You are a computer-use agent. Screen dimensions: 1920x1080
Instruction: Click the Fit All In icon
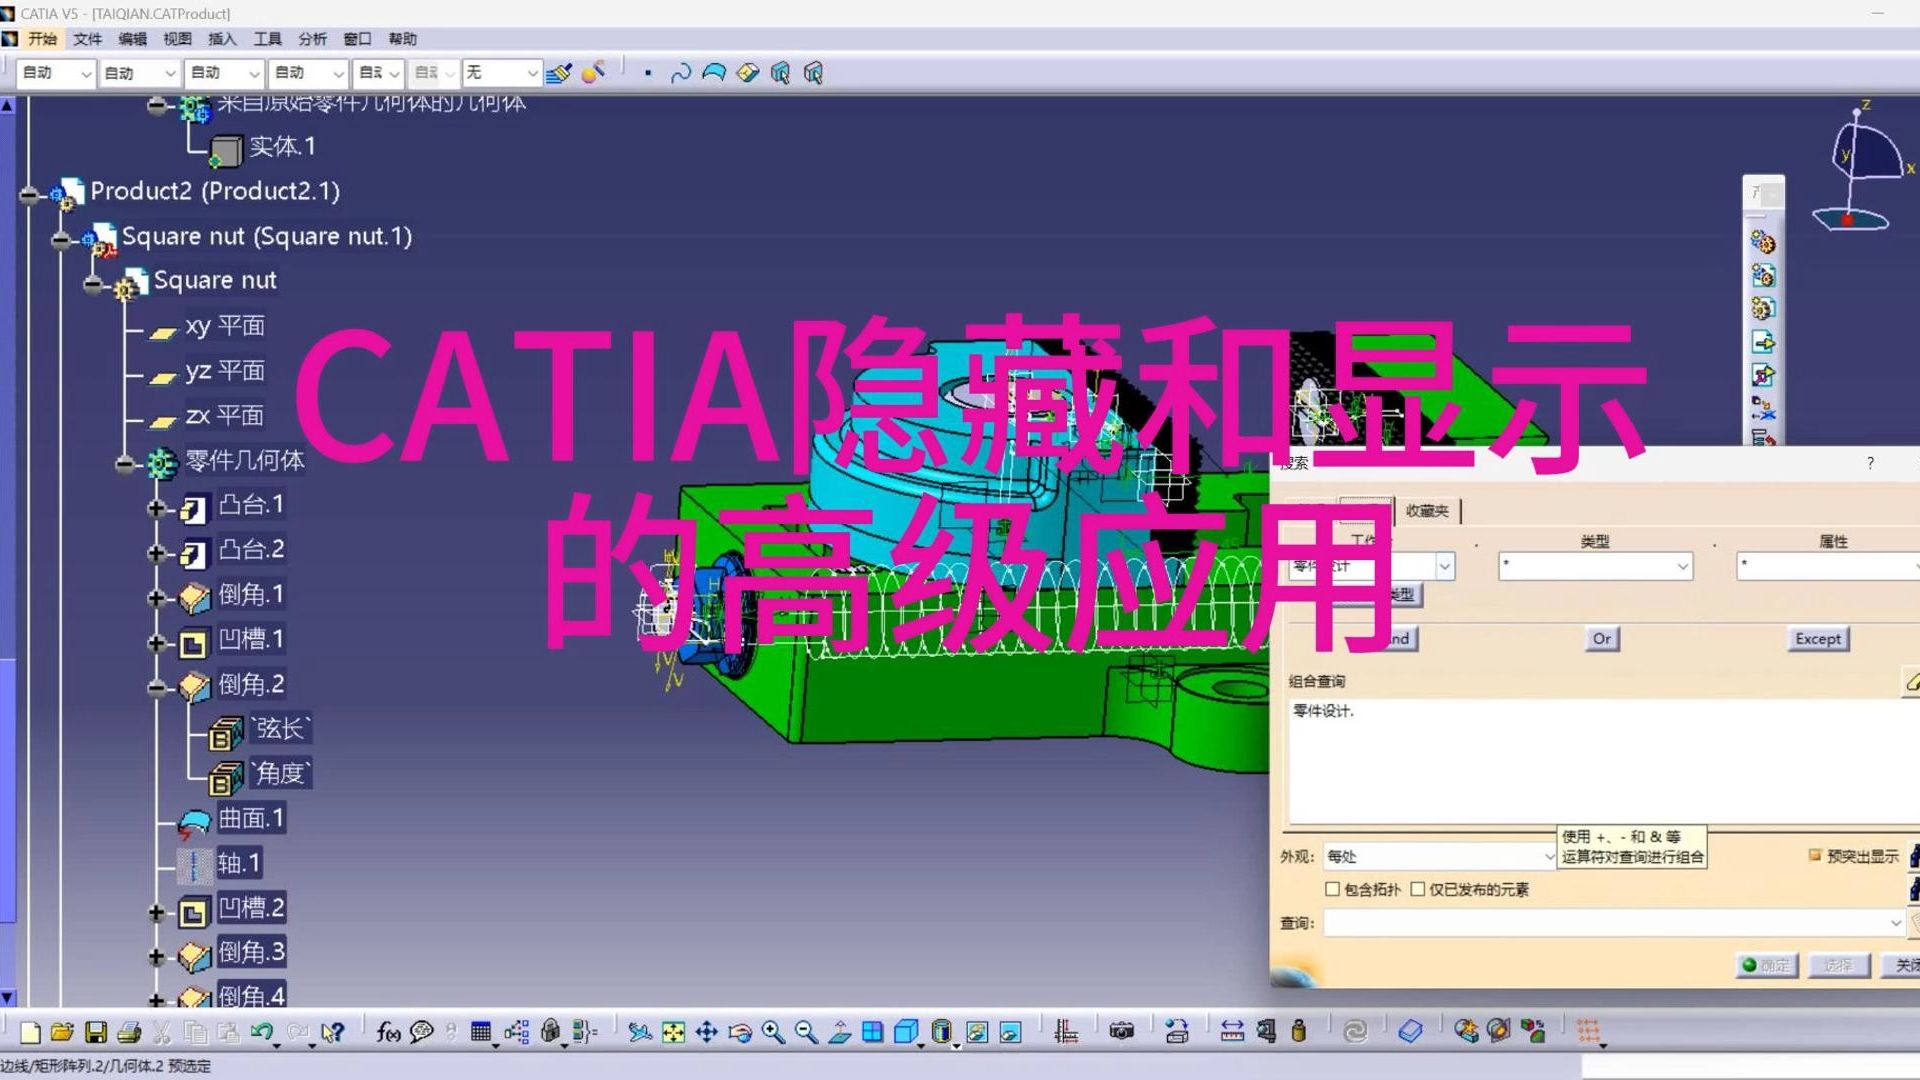[x=673, y=1032]
